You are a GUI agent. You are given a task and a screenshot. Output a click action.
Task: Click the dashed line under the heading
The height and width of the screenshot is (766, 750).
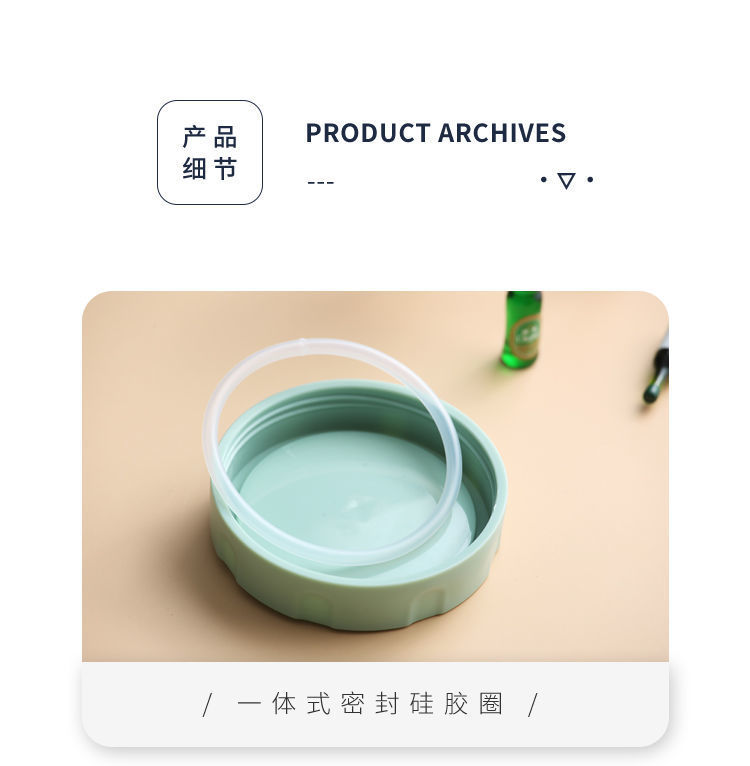pos(321,183)
